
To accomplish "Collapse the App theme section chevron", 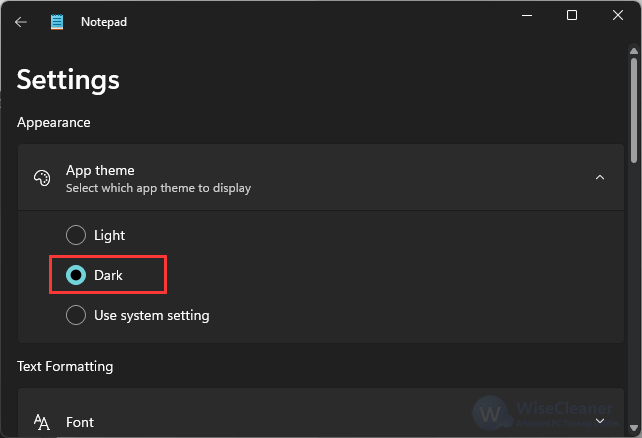I will click(x=600, y=177).
